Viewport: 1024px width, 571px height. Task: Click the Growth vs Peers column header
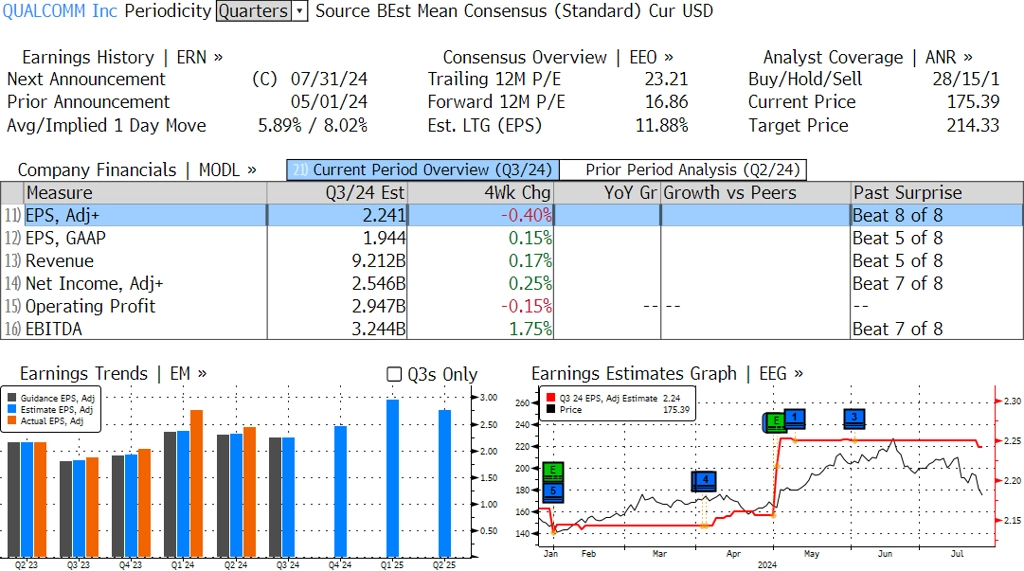pyautogui.click(x=756, y=193)
